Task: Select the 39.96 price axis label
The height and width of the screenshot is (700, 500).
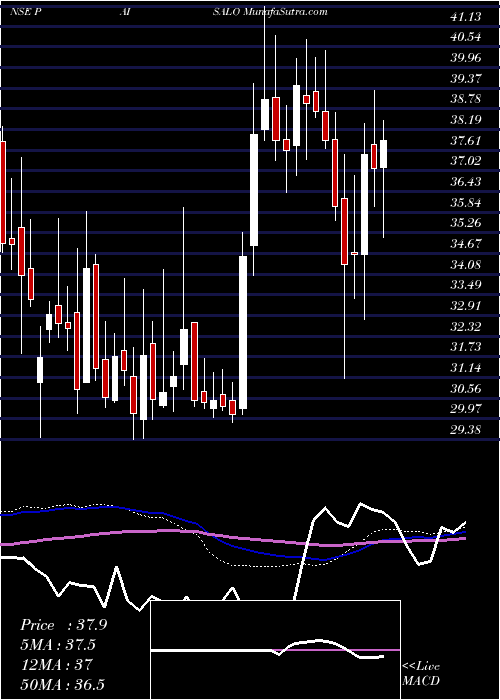Action: 466,58
